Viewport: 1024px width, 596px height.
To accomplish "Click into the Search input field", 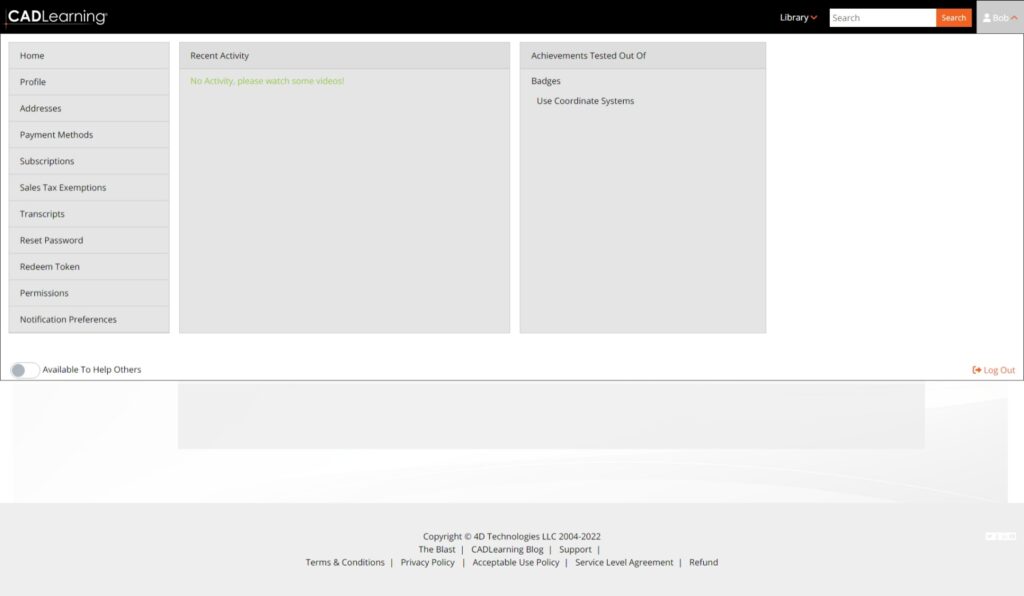I will pos(882,18).
